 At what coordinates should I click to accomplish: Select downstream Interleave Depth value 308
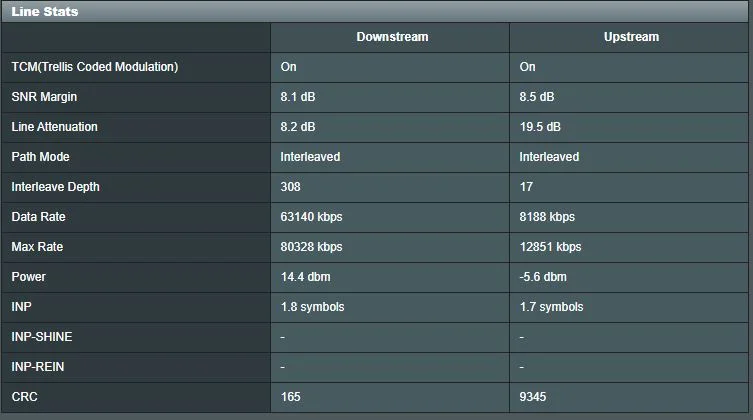pos(291,187)
